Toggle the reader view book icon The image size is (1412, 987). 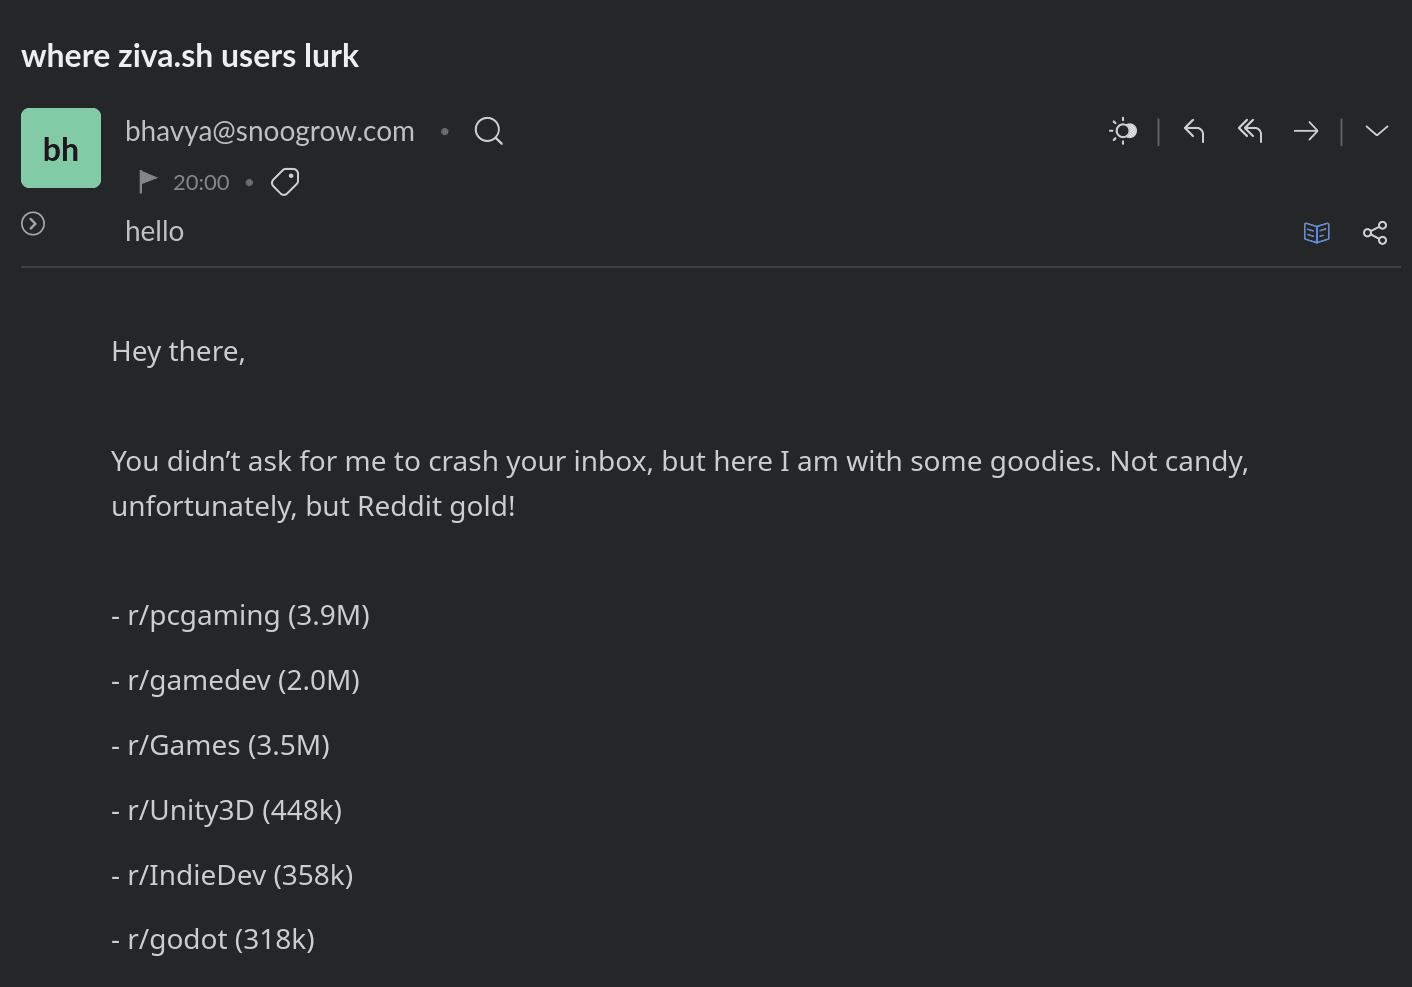(x=1316, y=232)
